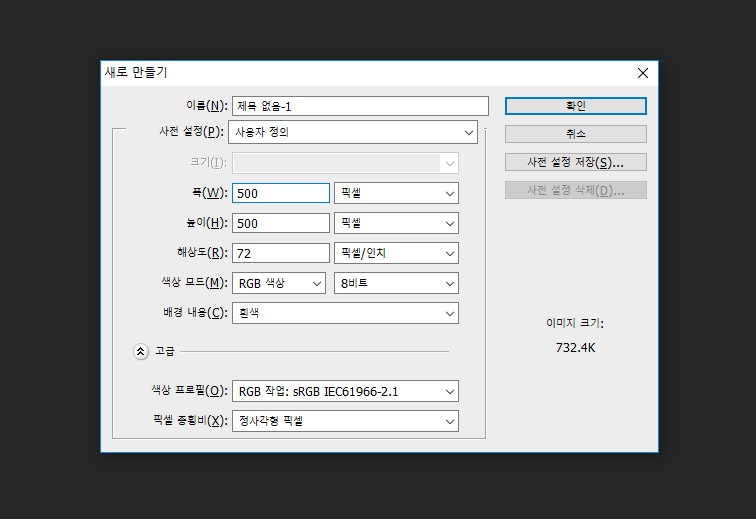The height and width of the screenshot is (519, 756).
Task: Expand the 색상 프로필 sRGB dropdown
Action: [345, 391]
